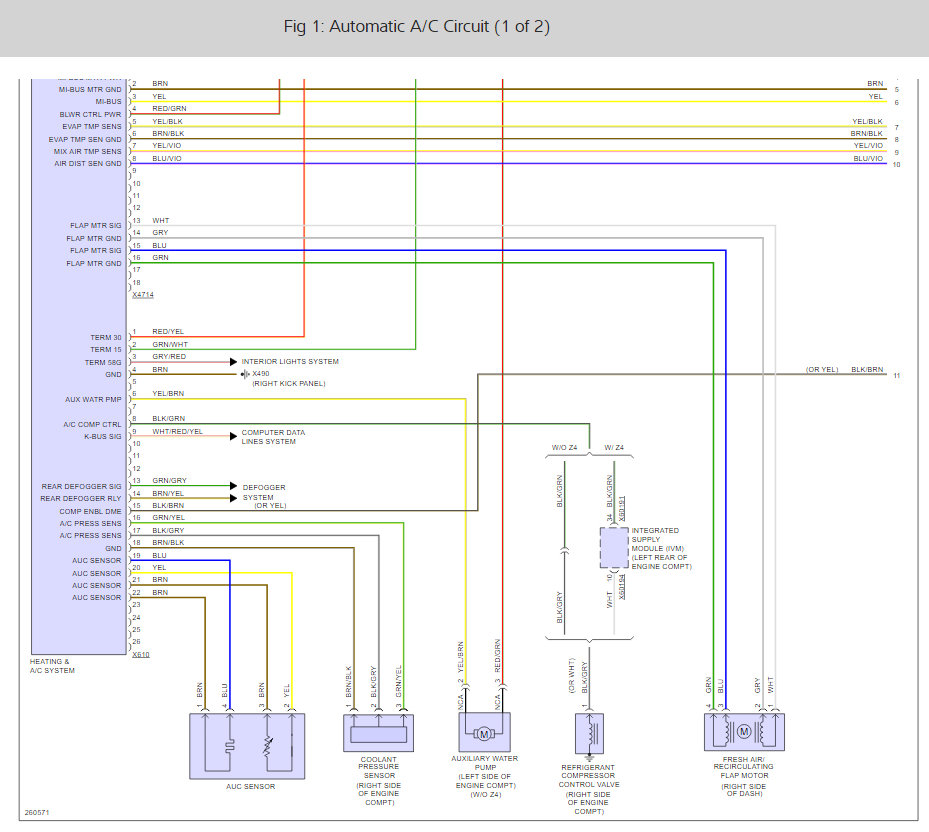
Task: Select the fresh air recirculating flap motor symbol
Action: (x=744, y=731)
